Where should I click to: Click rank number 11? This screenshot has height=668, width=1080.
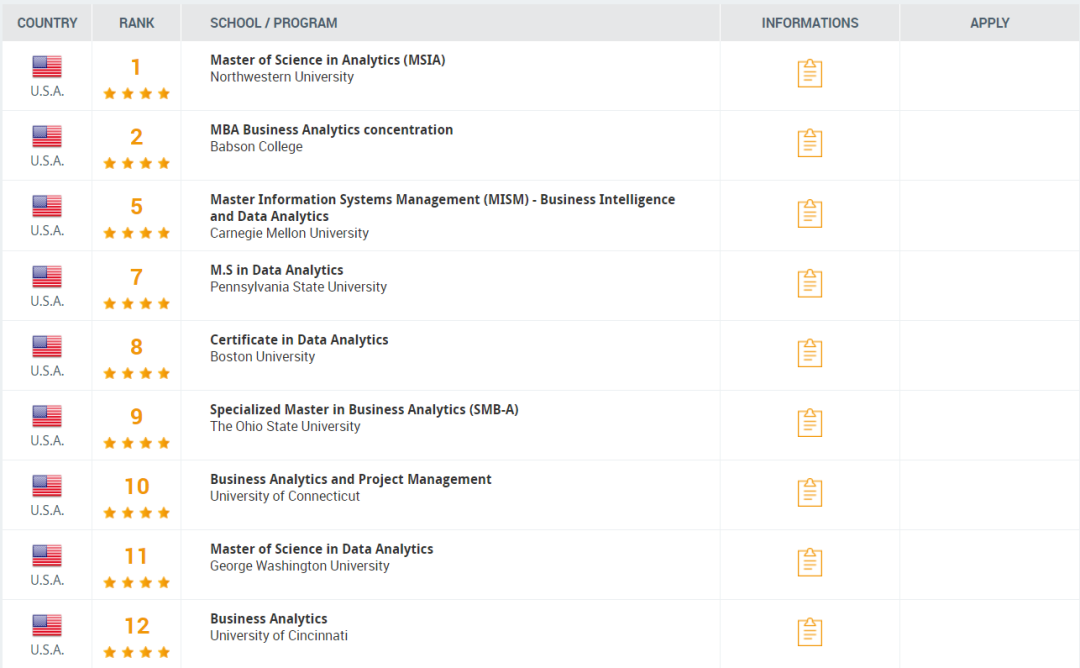[x=136, y=556]
